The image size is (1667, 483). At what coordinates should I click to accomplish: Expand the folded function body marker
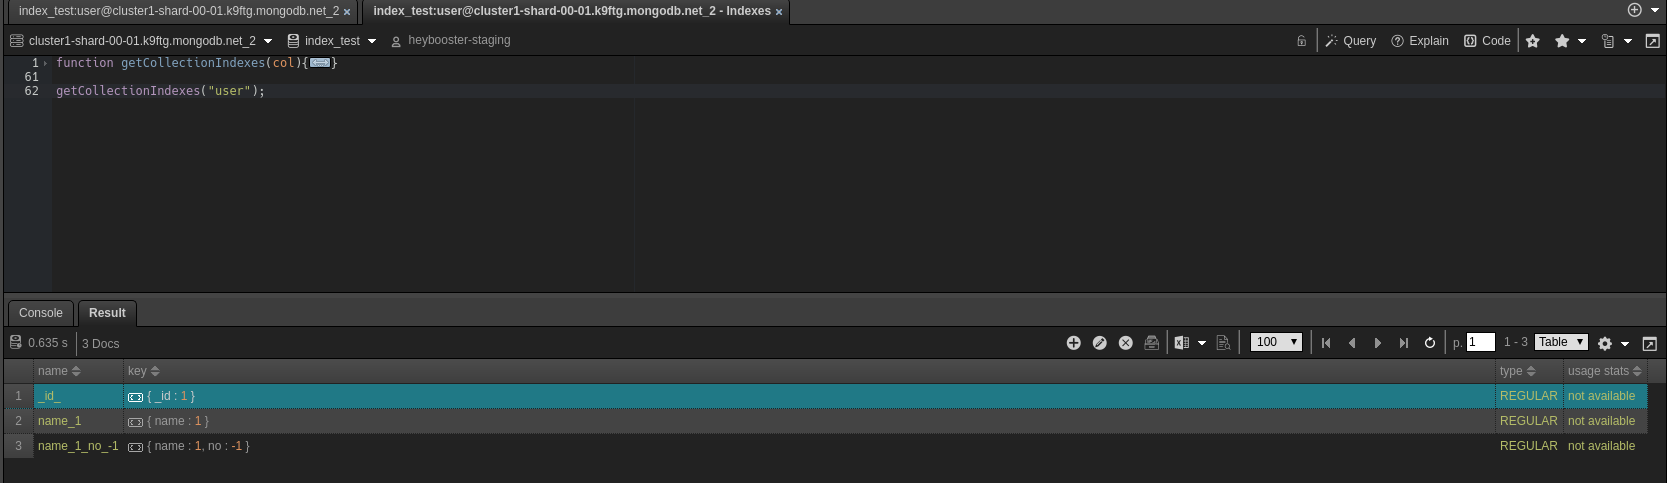click(320, 63)
